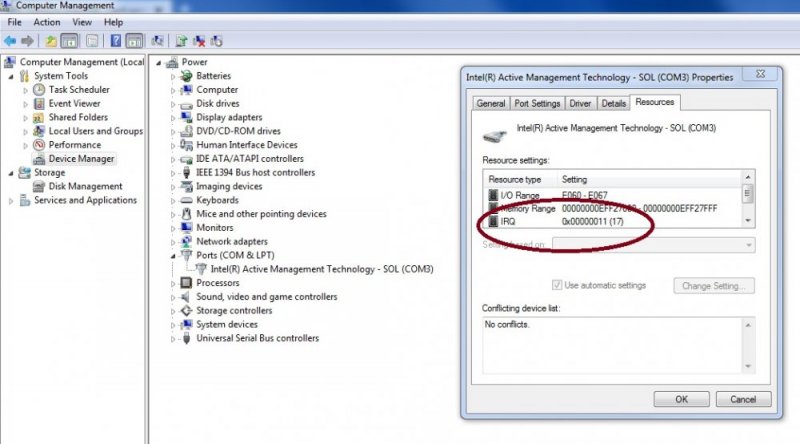This screenshot has height=444, width=800.
Task: Select Network adapters device category
Action: (231, 241)
